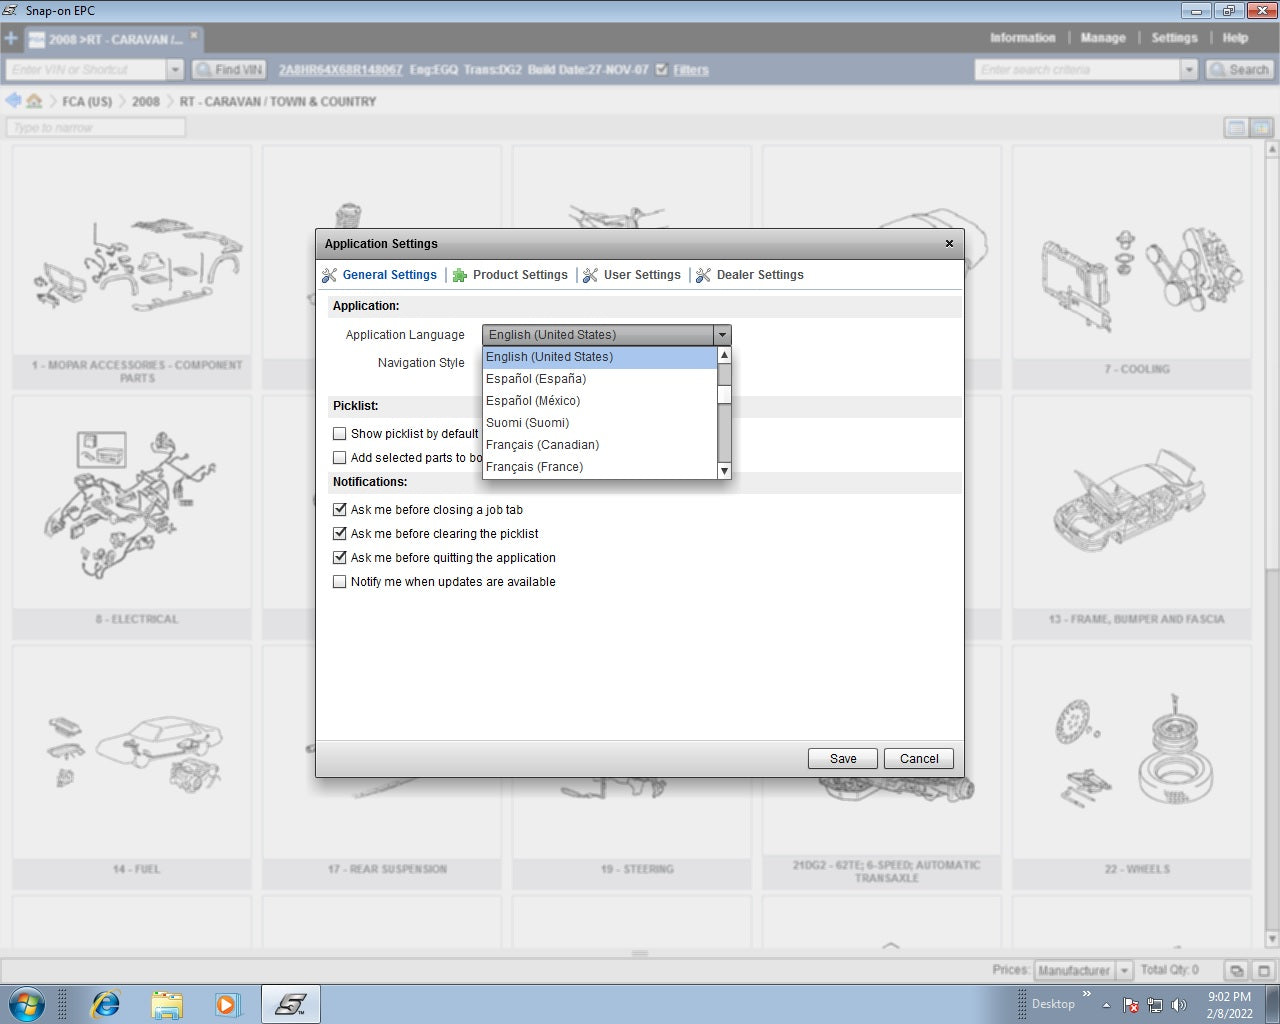Open 7 - Cooling thumbnail
Screen dimensions: 1280x1024
tap(1132, 266)
